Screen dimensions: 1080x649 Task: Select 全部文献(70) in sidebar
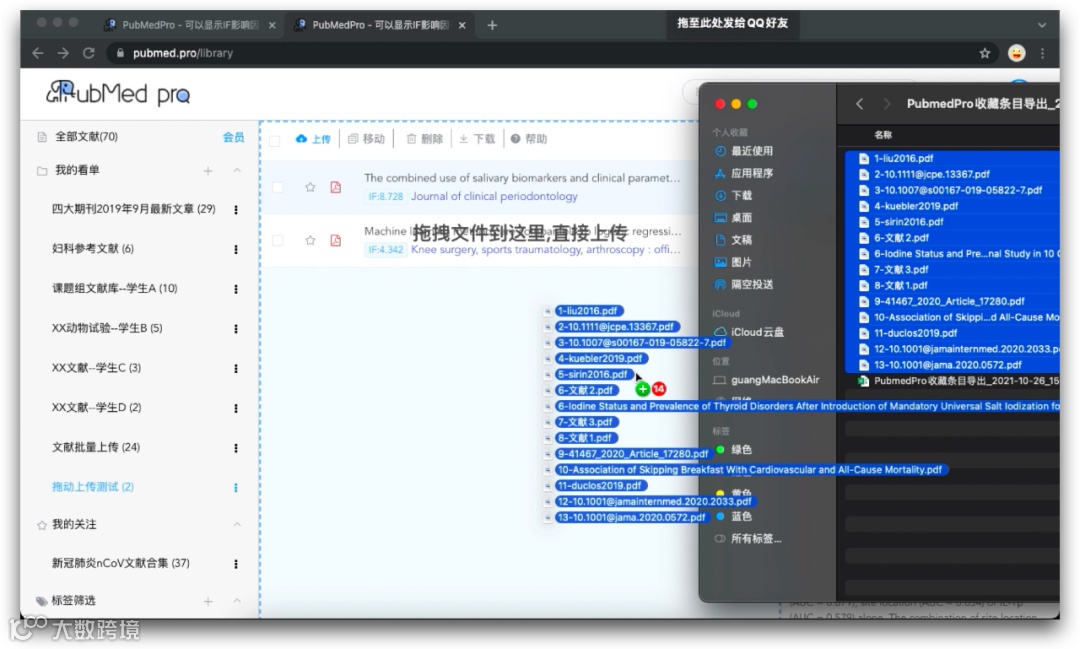point(86,136)
